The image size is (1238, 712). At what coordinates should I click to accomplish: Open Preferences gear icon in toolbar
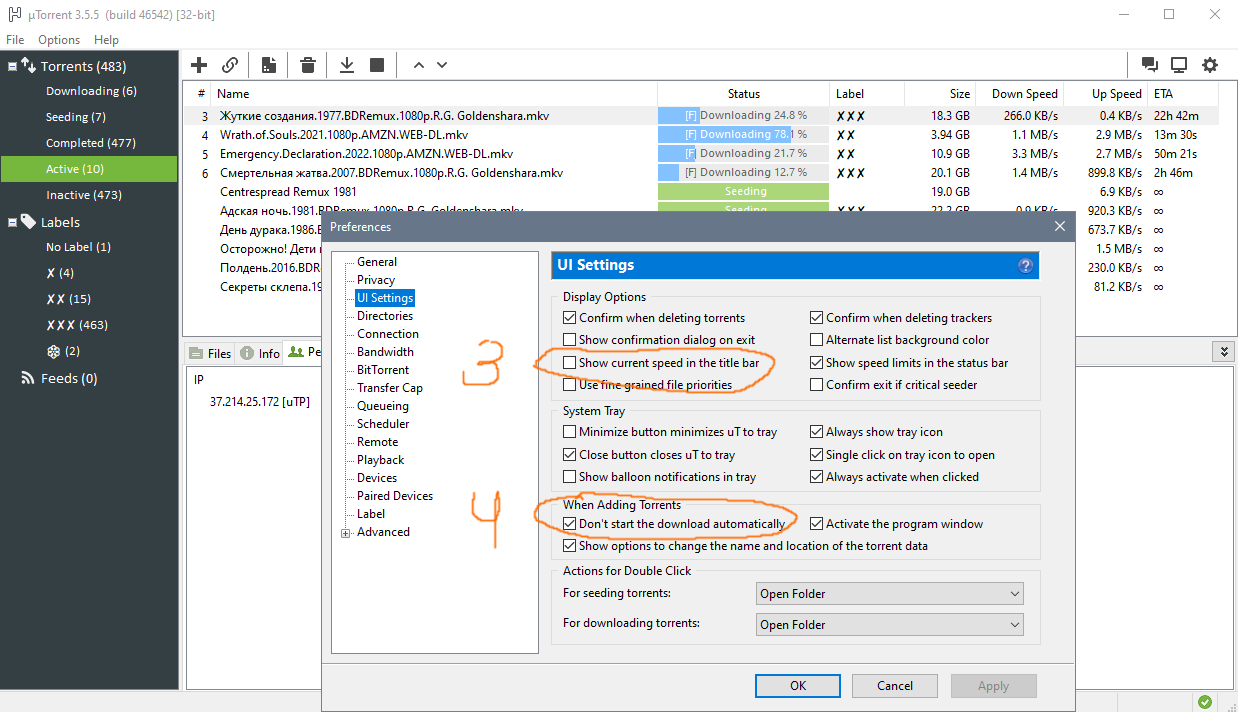pyautogui.click(x=1210, y=65)
